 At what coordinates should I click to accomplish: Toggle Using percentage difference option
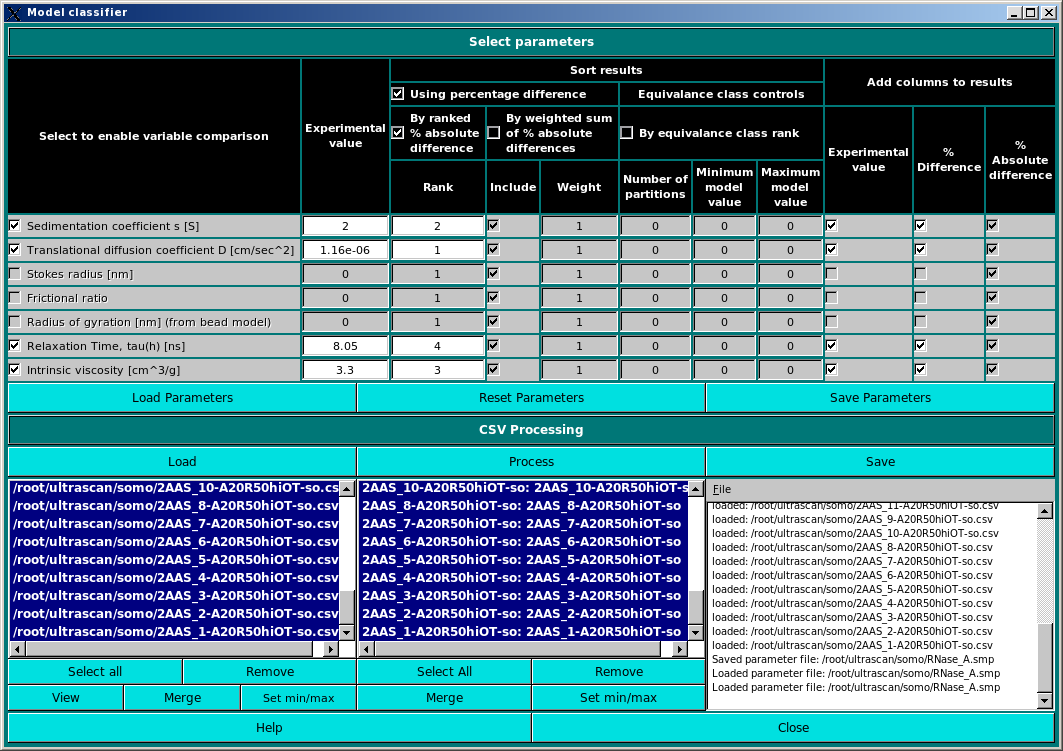pyautogui.click(x=397, y=94)
